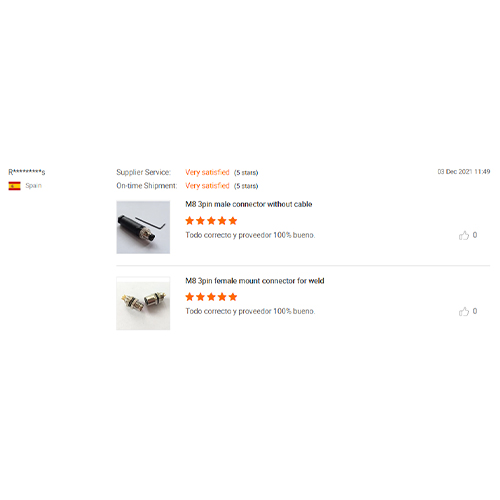Click first review text Todo correcto
The image size is (500, 500).
pyautogui.click(x=250, y=235)
